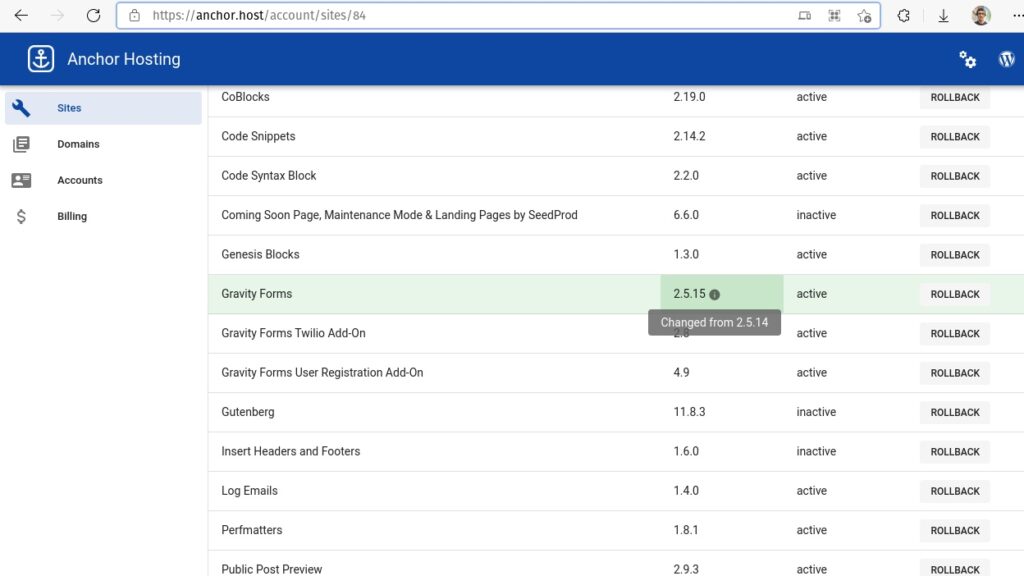Open the browser extensions puzzle icon

pyautogui.click(x=903, y=15)
